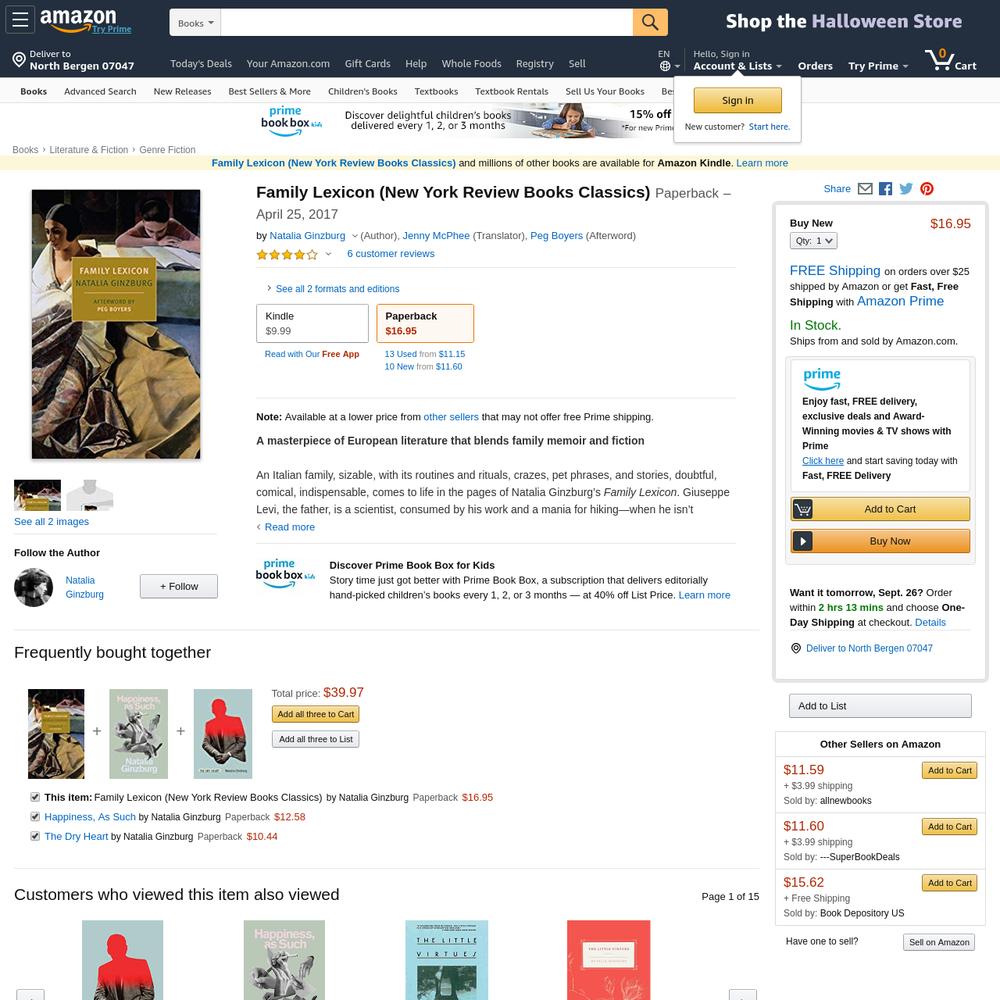
Task: Uncheck the Happiness, As Such checkbox
Action: [35, 816]
